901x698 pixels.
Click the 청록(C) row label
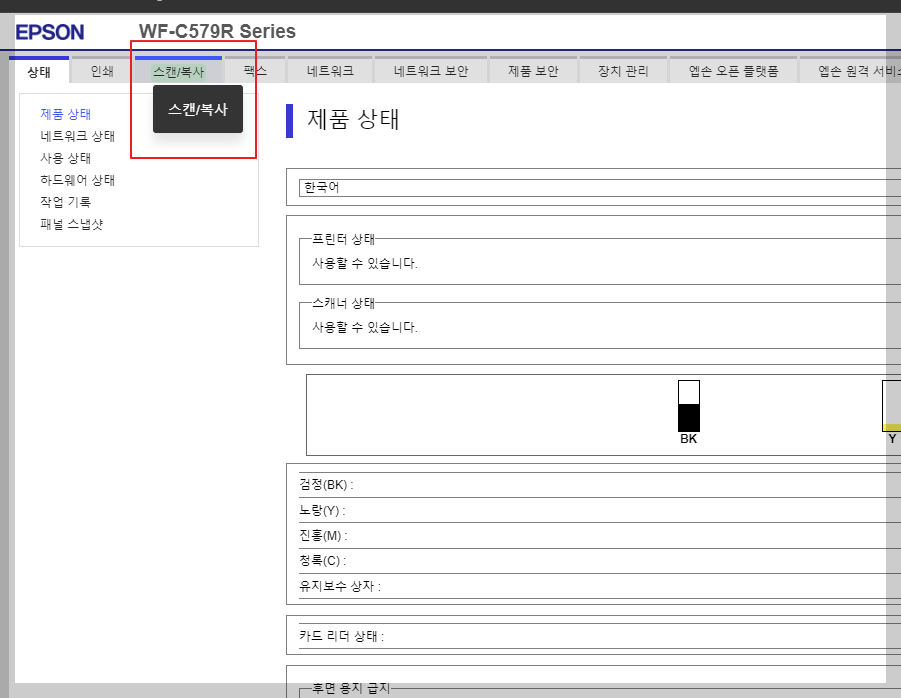tap(322, 561)
